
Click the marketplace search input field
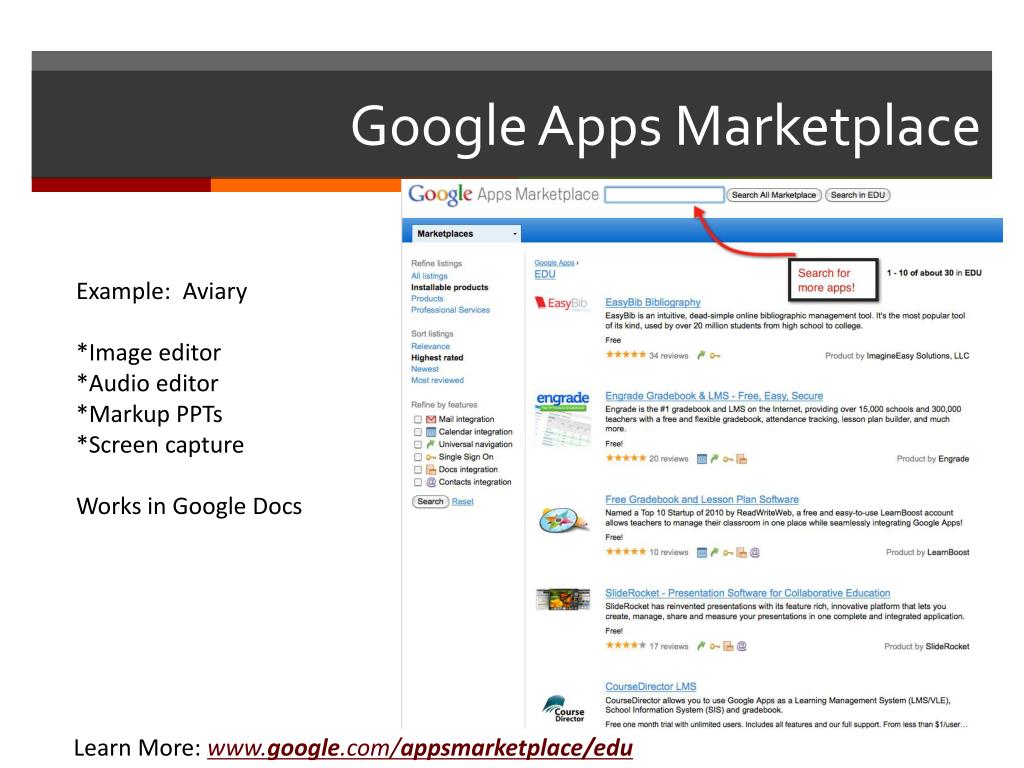pos(664,195)
